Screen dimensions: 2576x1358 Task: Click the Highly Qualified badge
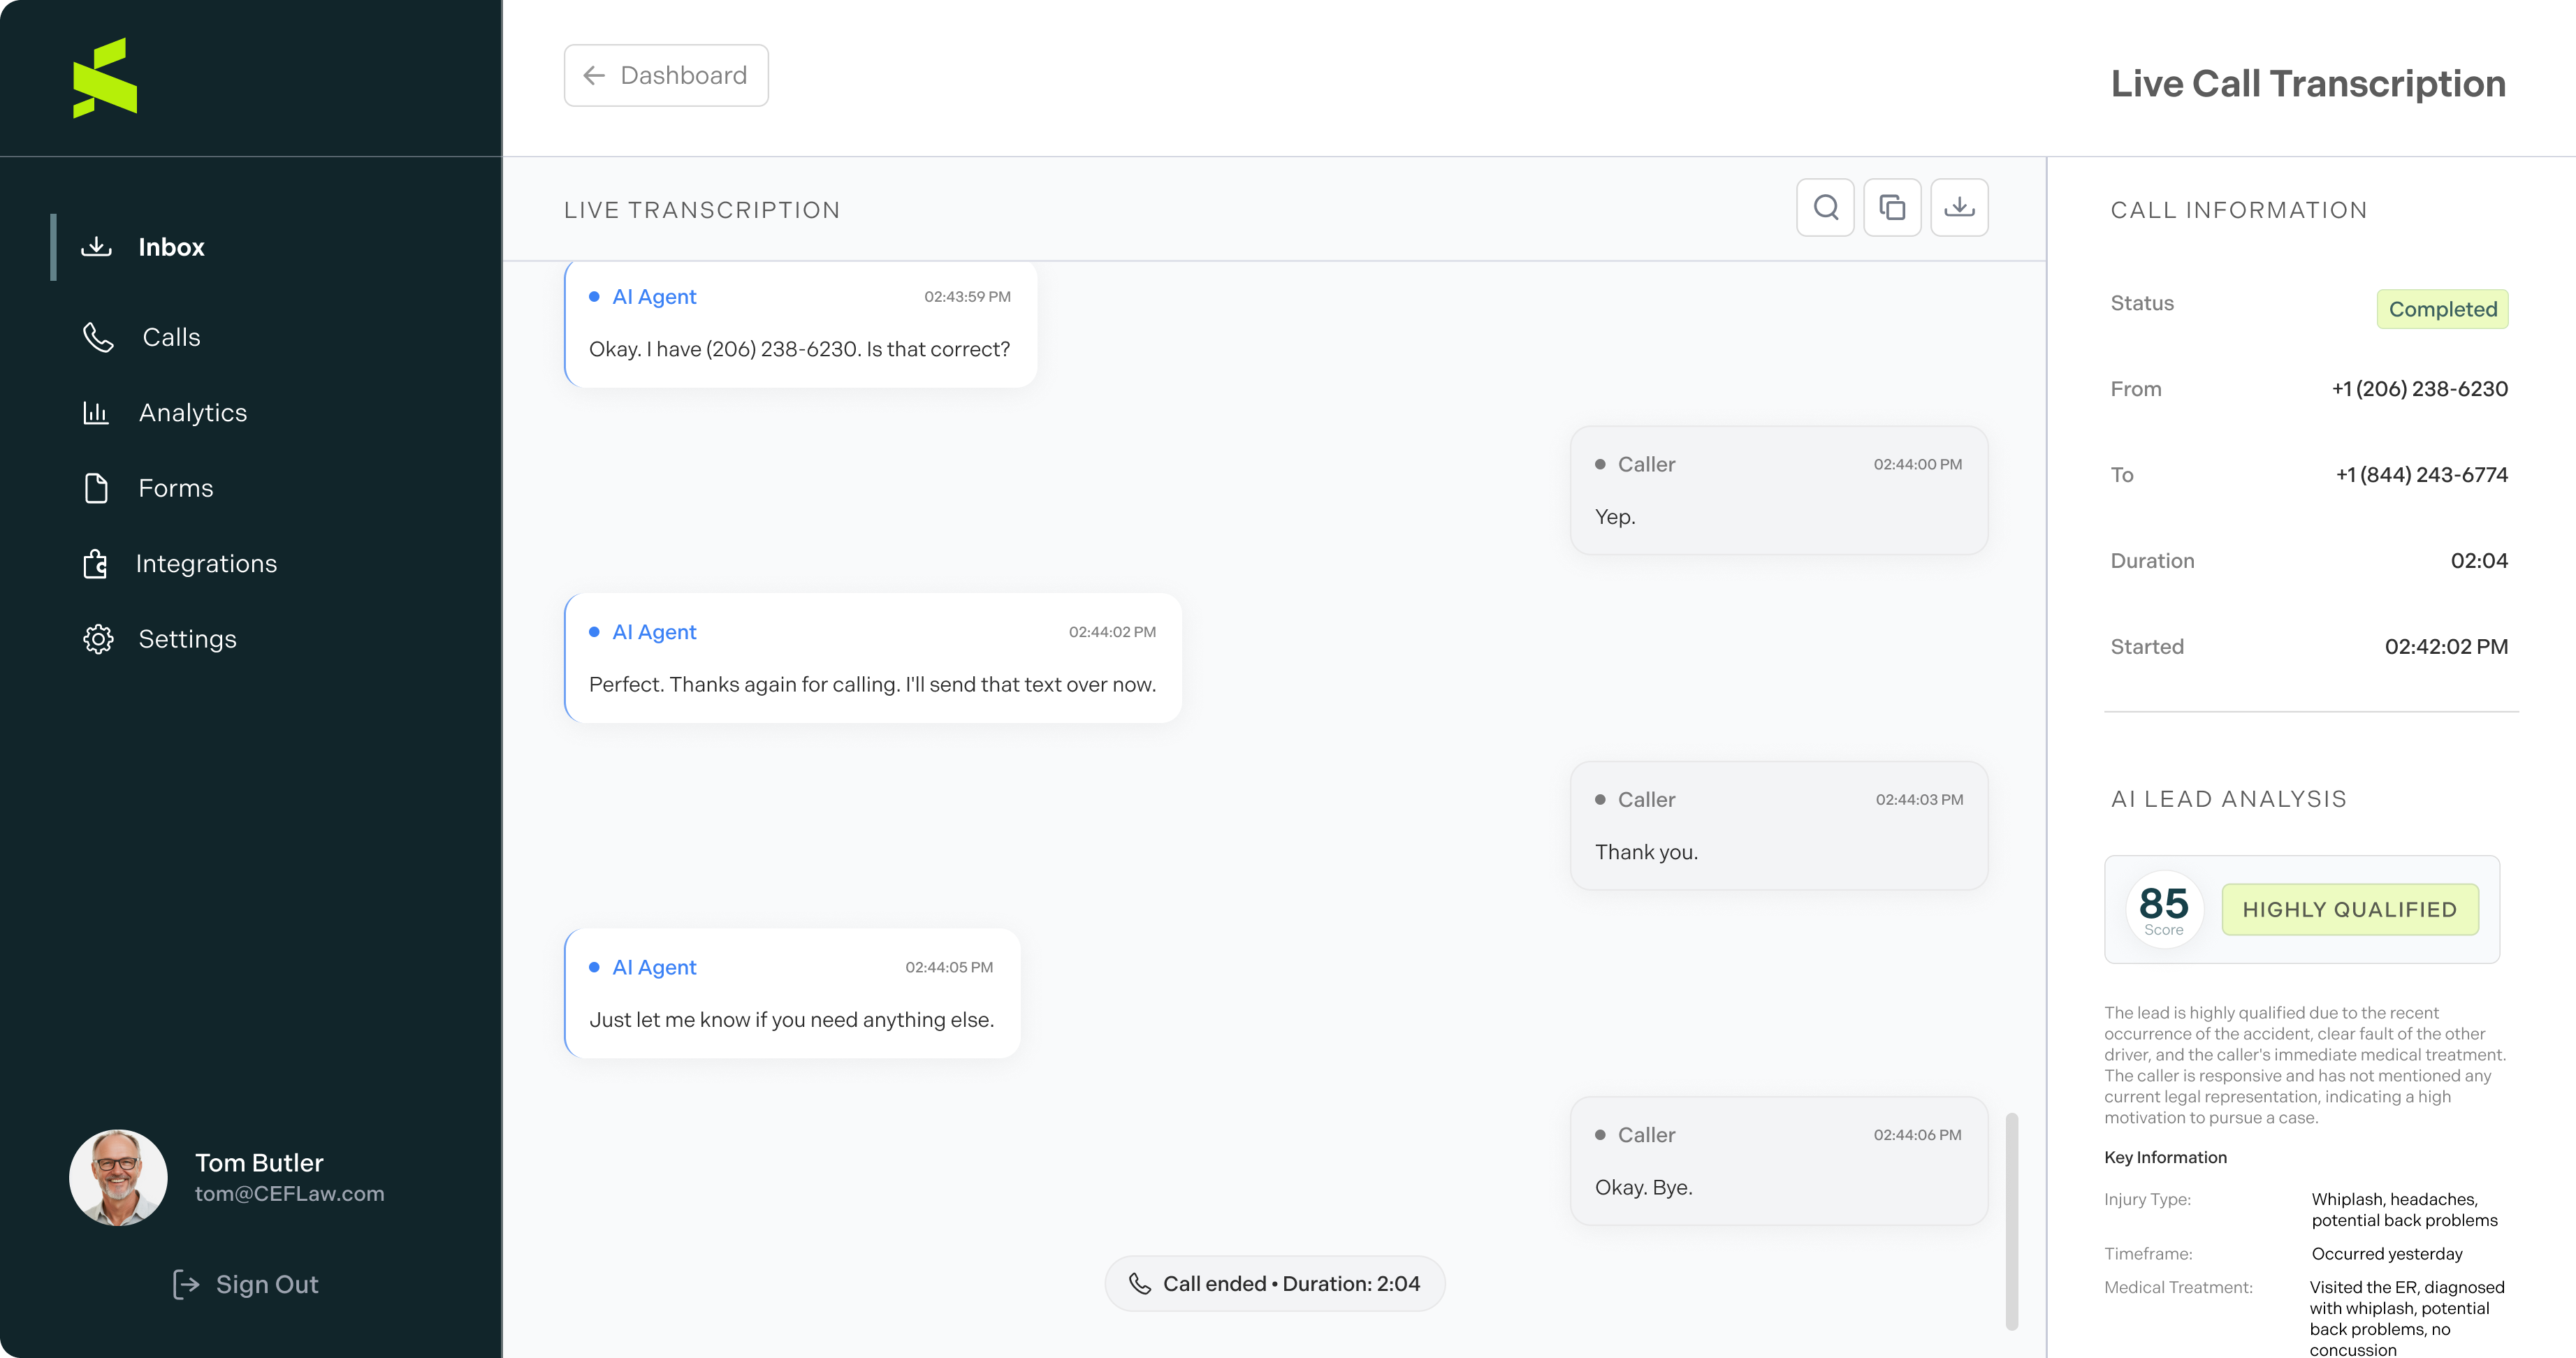2349,909
